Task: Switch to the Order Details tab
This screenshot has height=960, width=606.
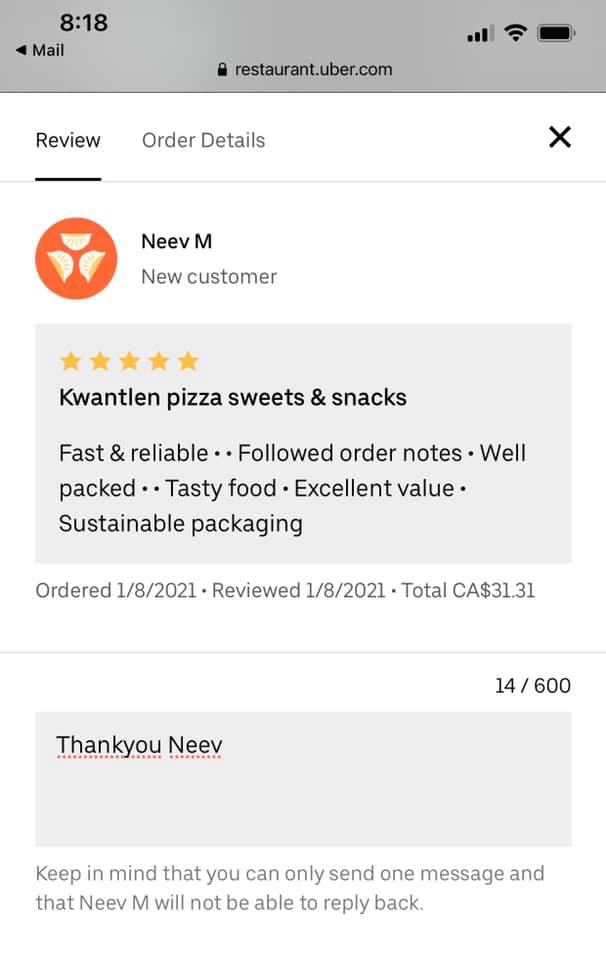Action: point(203,140)
